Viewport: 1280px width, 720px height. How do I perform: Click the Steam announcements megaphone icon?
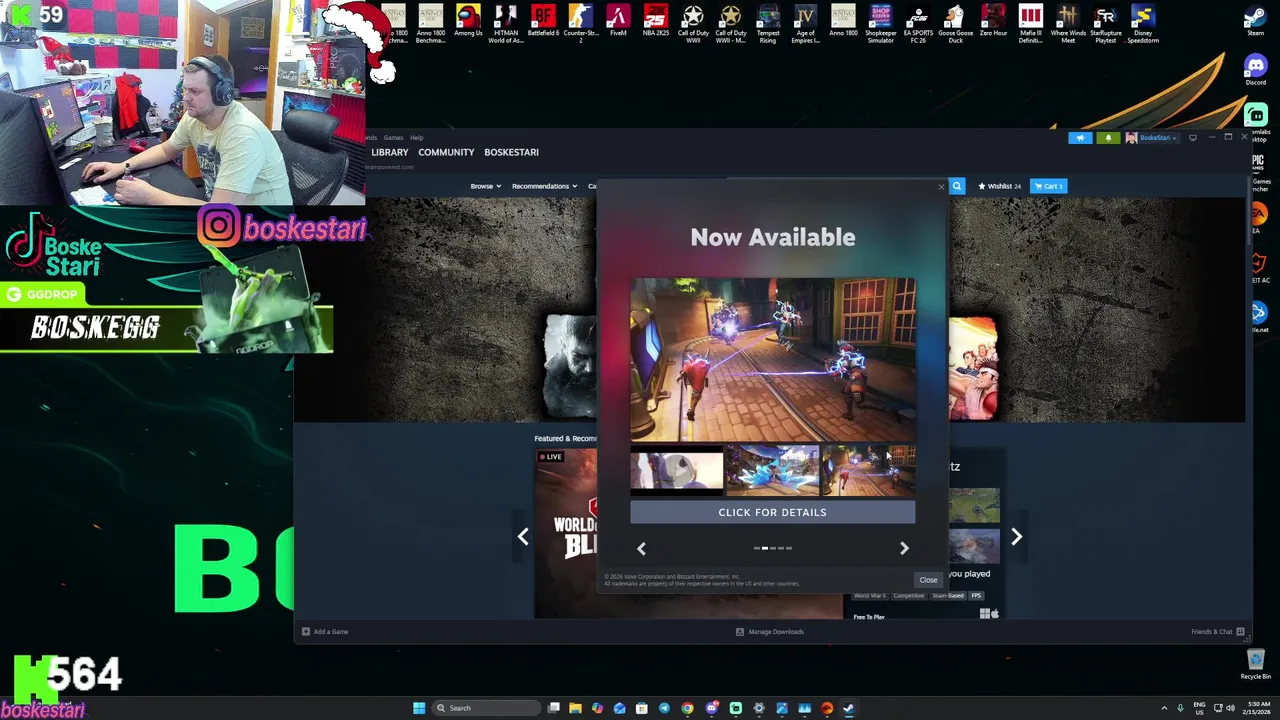[x=1080, y=138]
